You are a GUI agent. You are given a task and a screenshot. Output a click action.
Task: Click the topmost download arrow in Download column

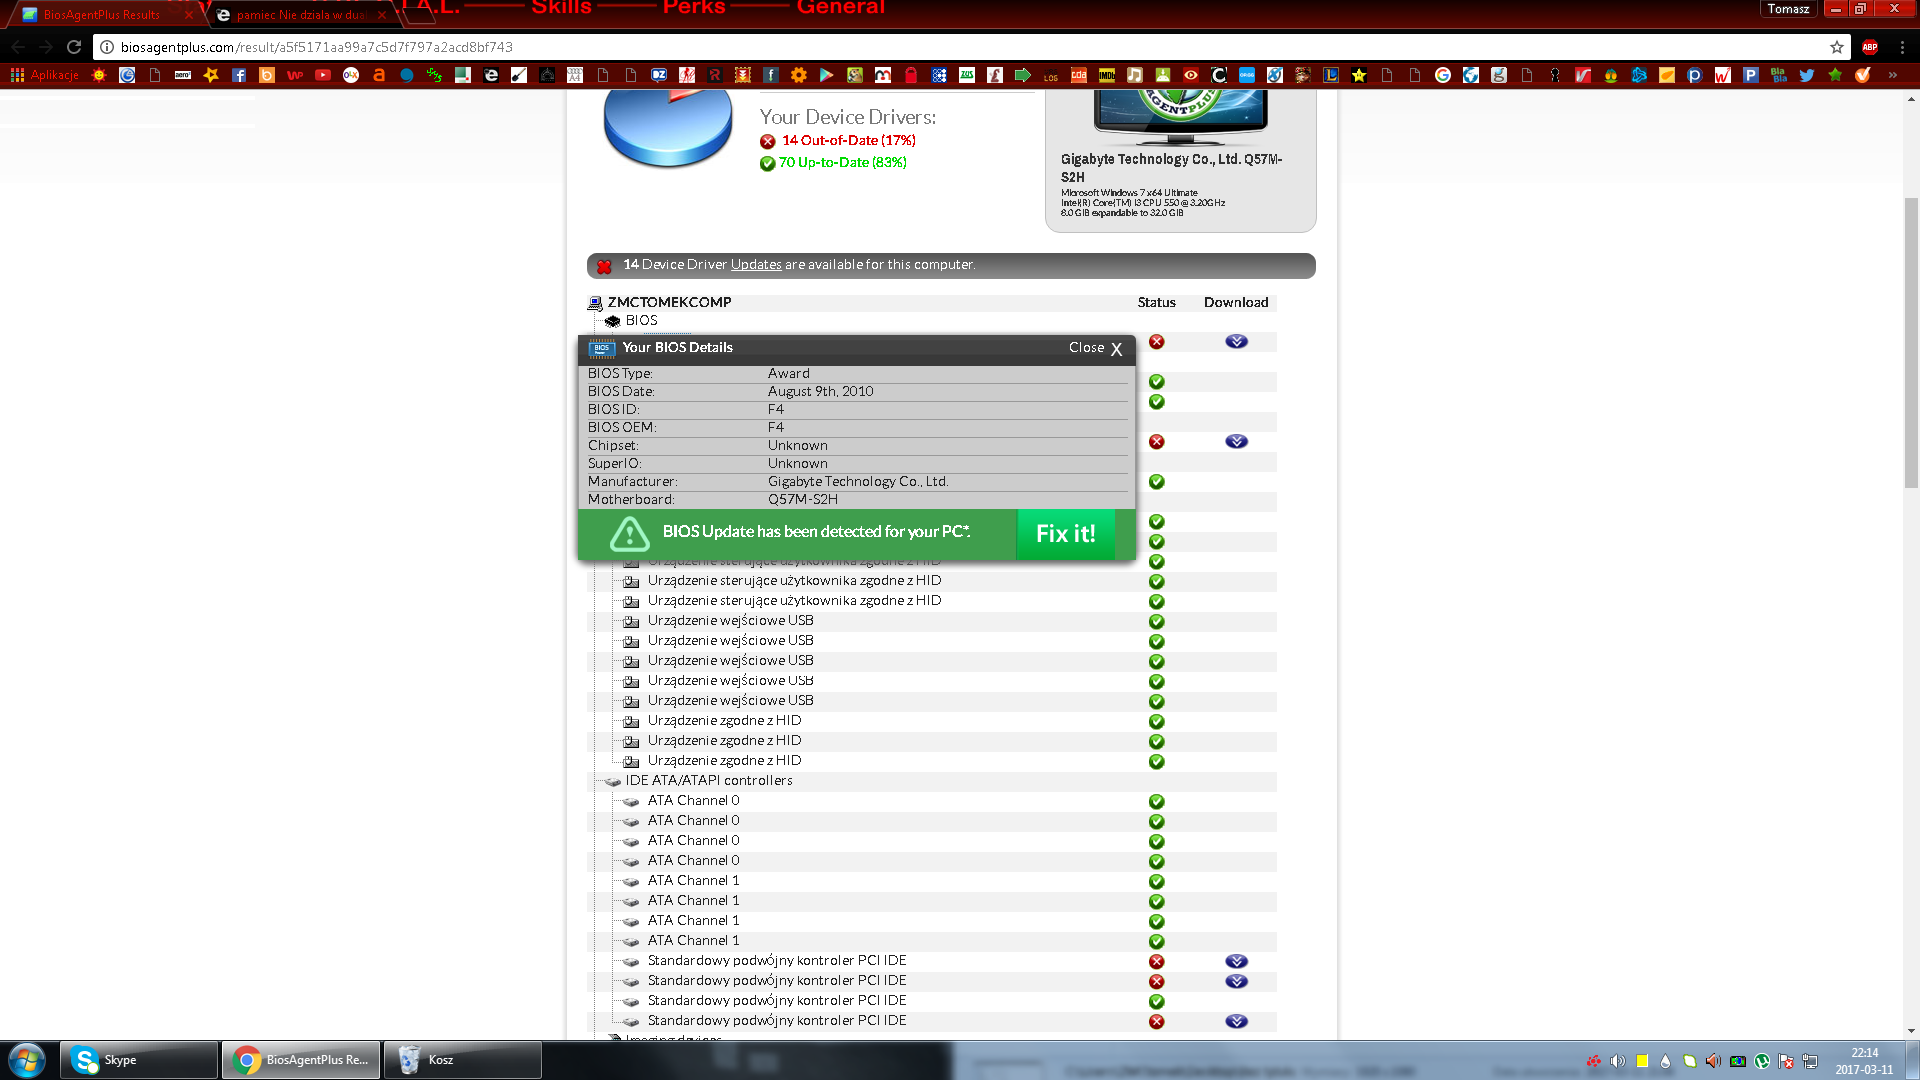pos(1236,342)
